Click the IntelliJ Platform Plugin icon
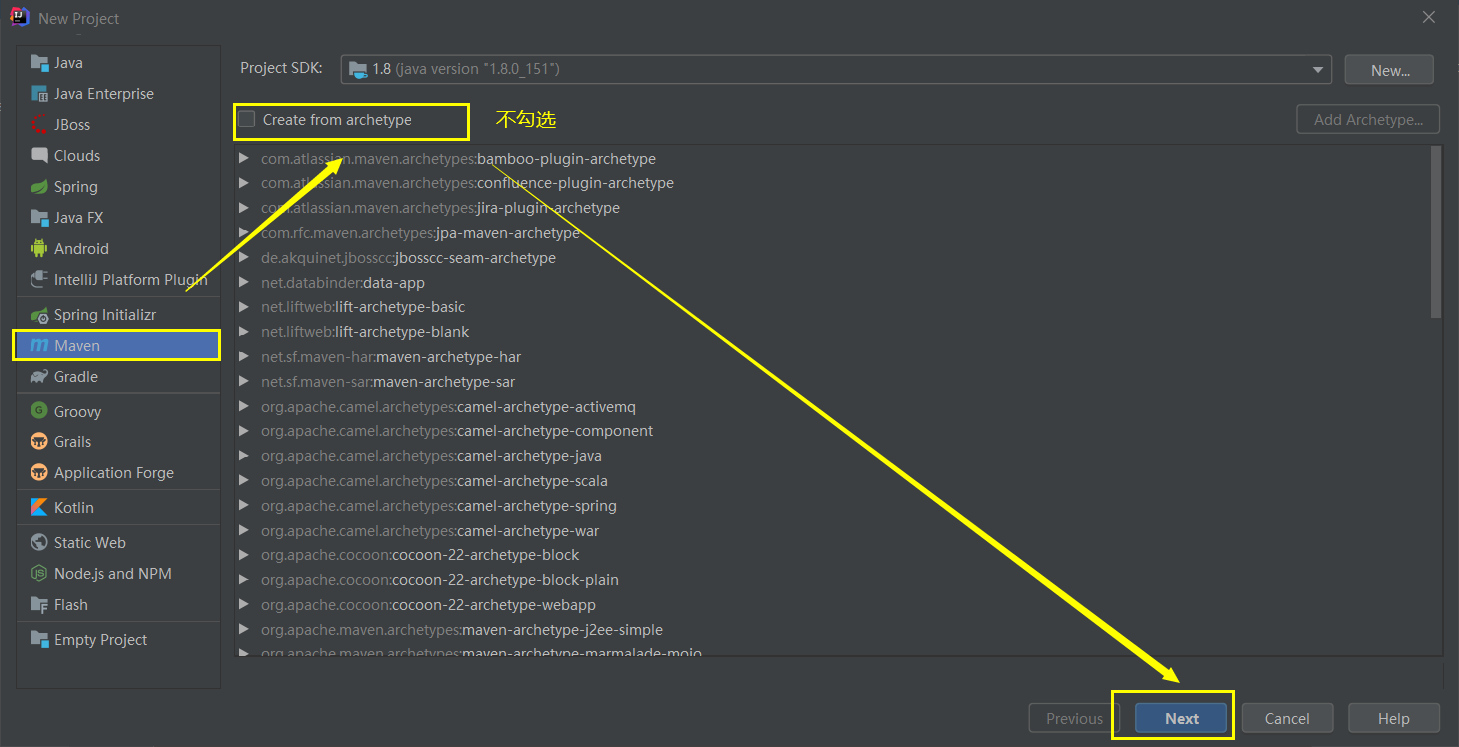Viewport: 1459px width, 747px height. pyautogui.click(x=39, y=279)
